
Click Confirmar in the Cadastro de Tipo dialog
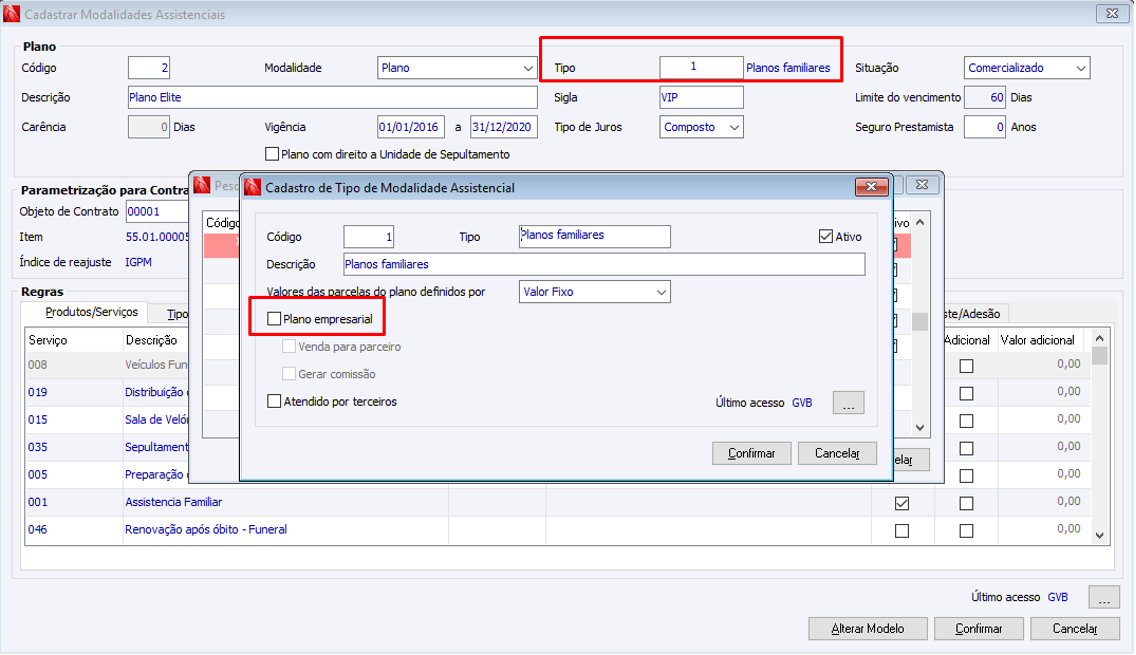coord(751,454)
